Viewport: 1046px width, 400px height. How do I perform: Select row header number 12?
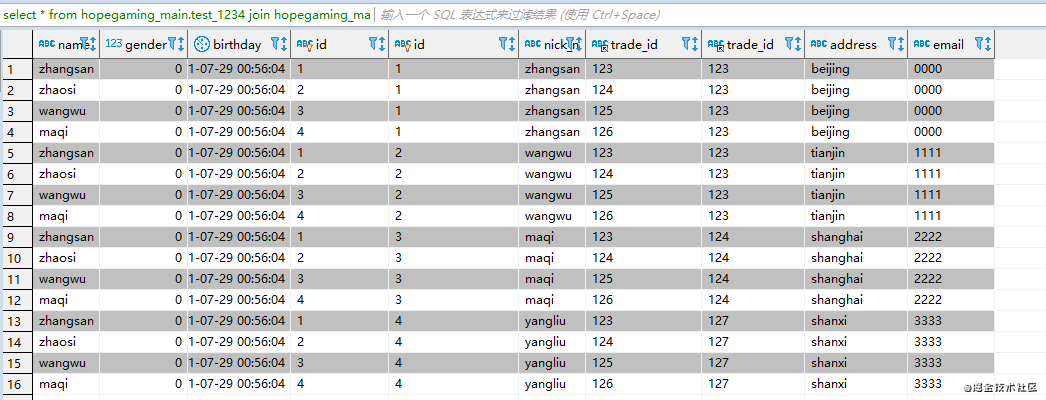(x=17, y=300)
